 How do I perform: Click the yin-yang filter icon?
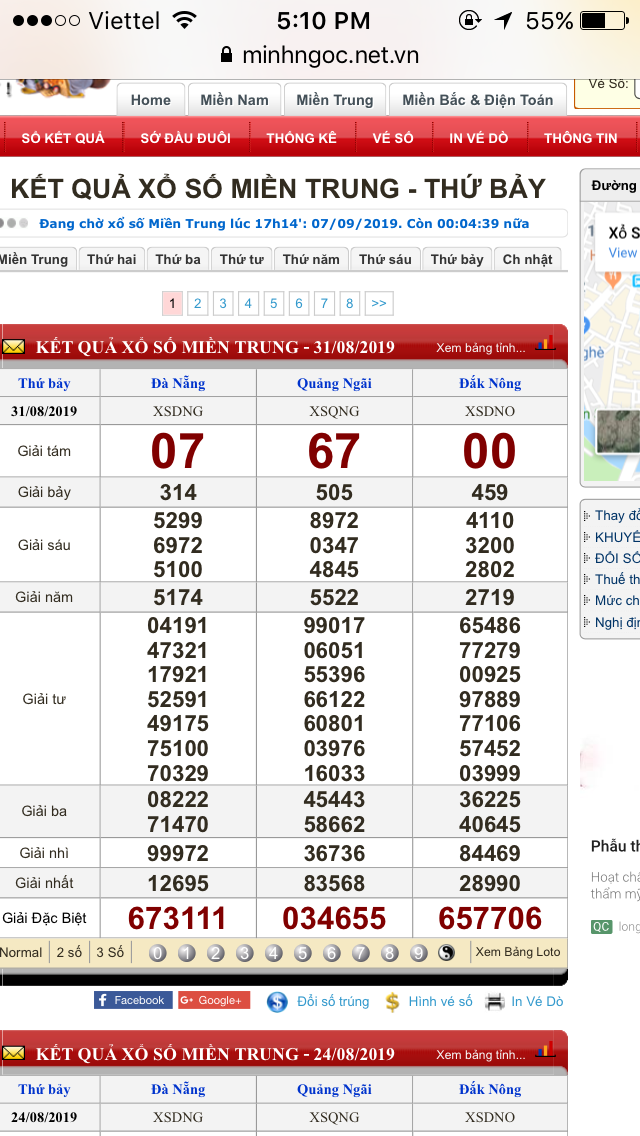click(x=447, y=953)
